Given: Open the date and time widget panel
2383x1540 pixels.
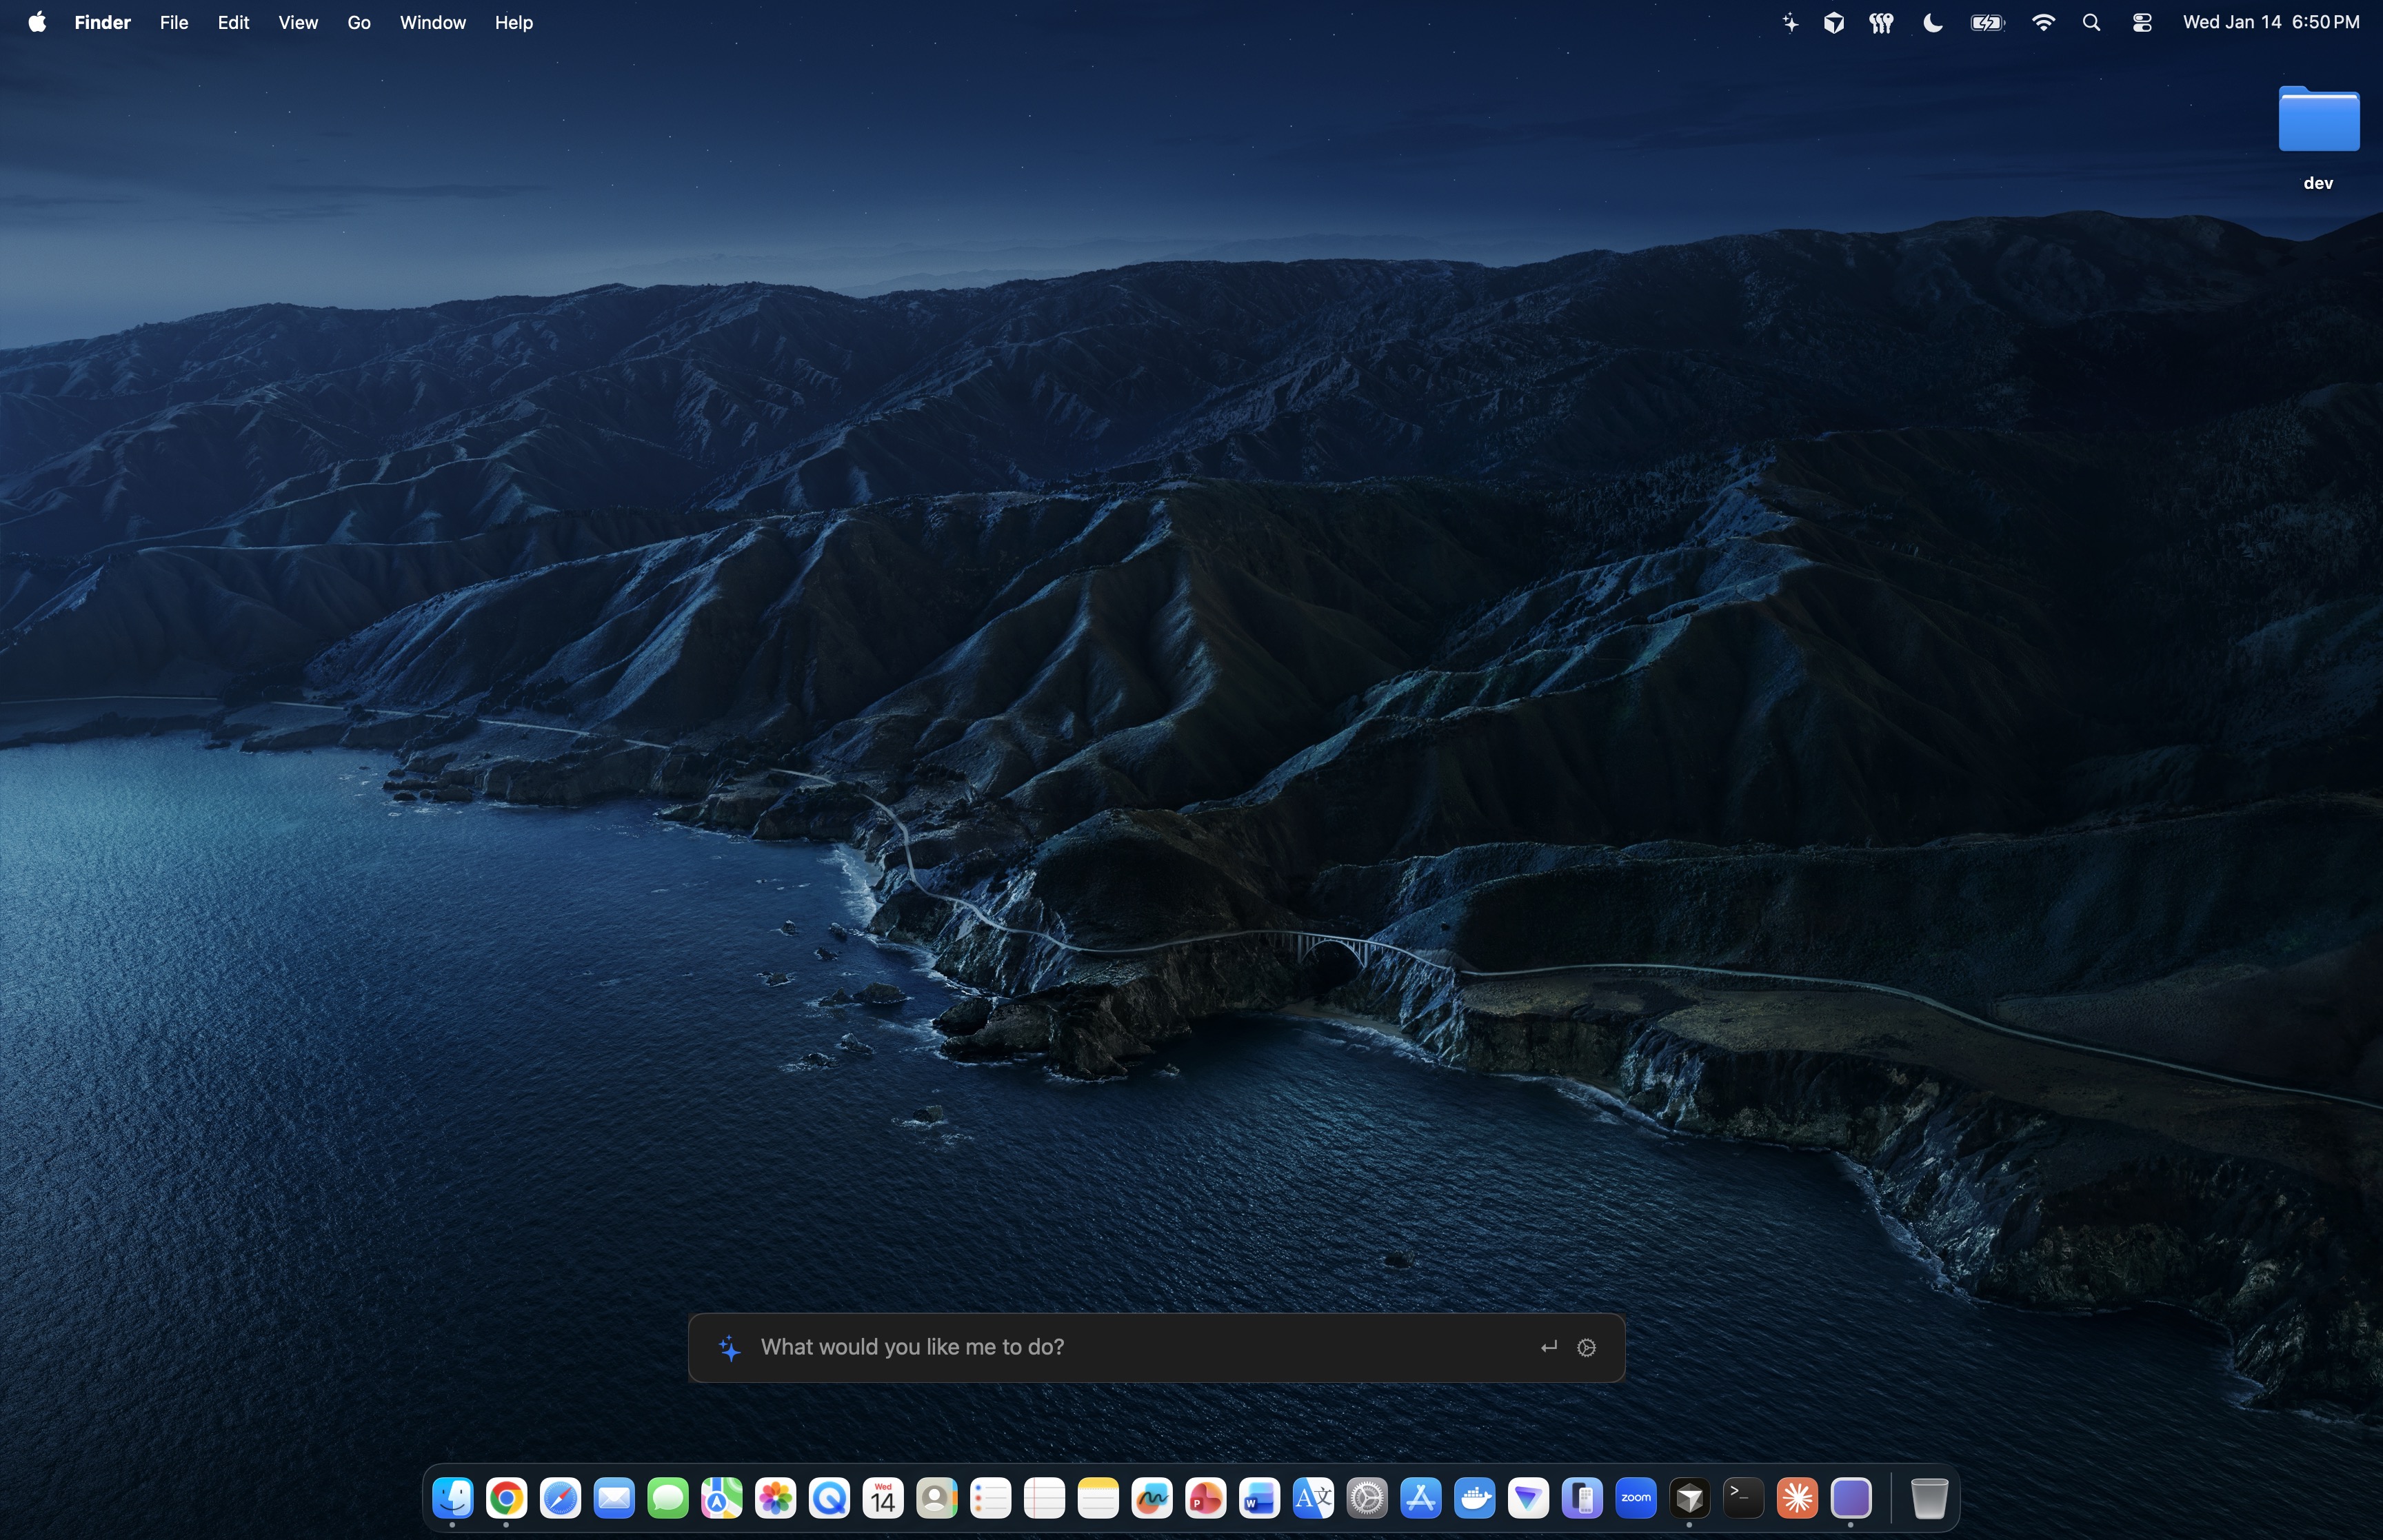Looking at the screenshot, I should [x=2270, y=22].
